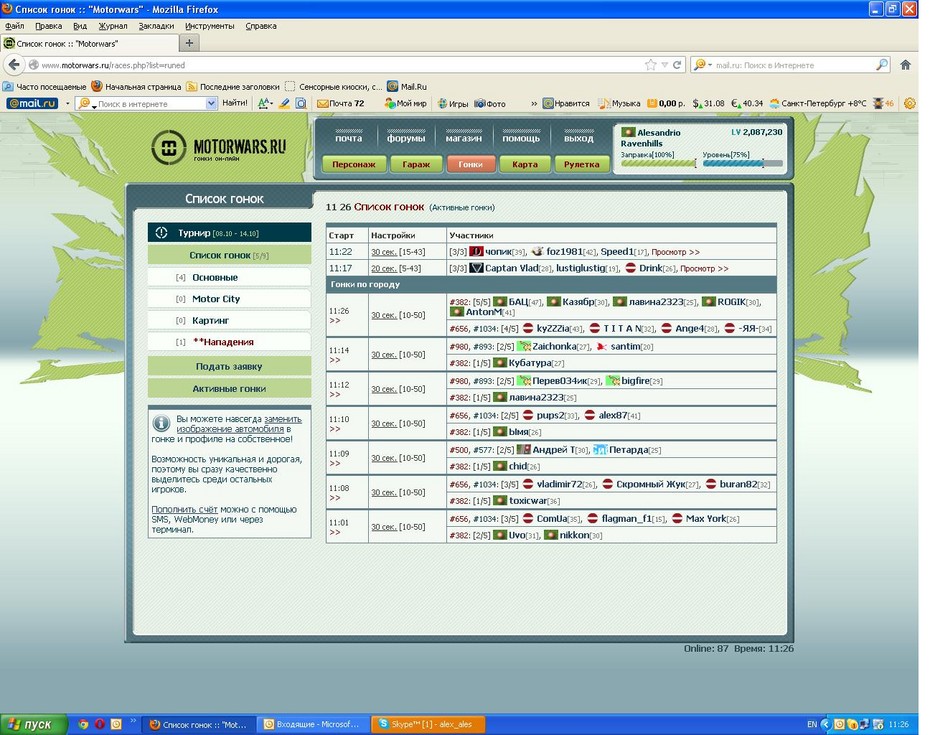Open Мой мир from the Mail.ru toolbar

pyautogui.click(x=406, y=103)
